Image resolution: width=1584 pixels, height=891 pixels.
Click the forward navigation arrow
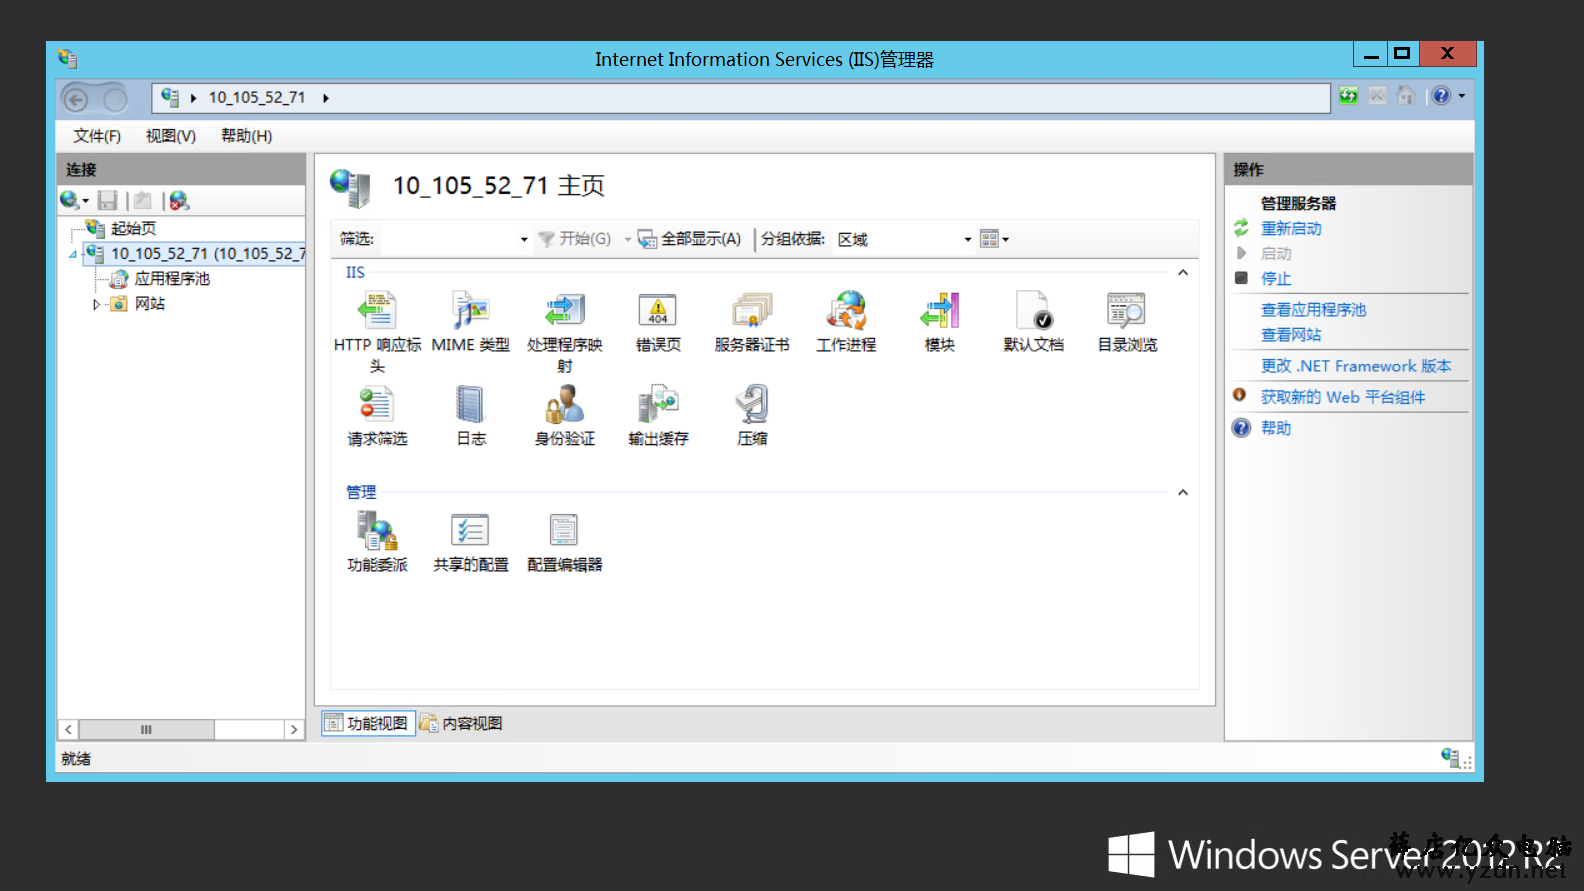(x=115, y=99)
